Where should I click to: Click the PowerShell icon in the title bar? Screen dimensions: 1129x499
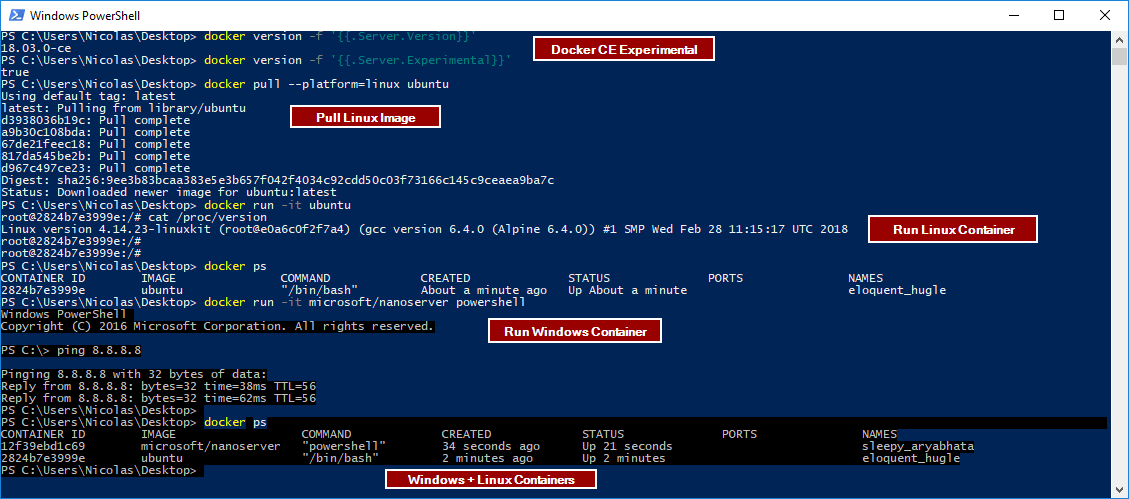click(x=17, y=15)
